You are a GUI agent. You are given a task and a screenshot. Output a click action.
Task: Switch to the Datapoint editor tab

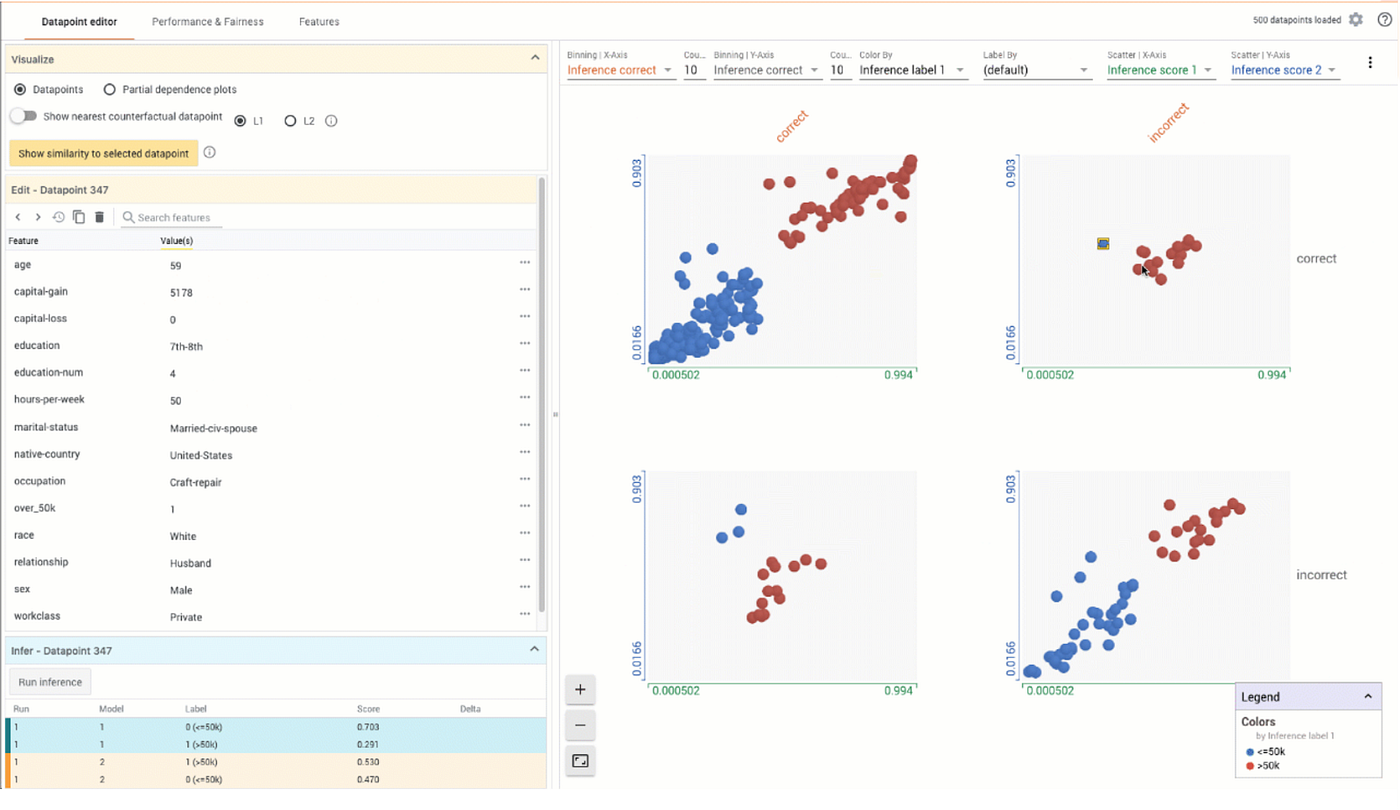[79, 21]
